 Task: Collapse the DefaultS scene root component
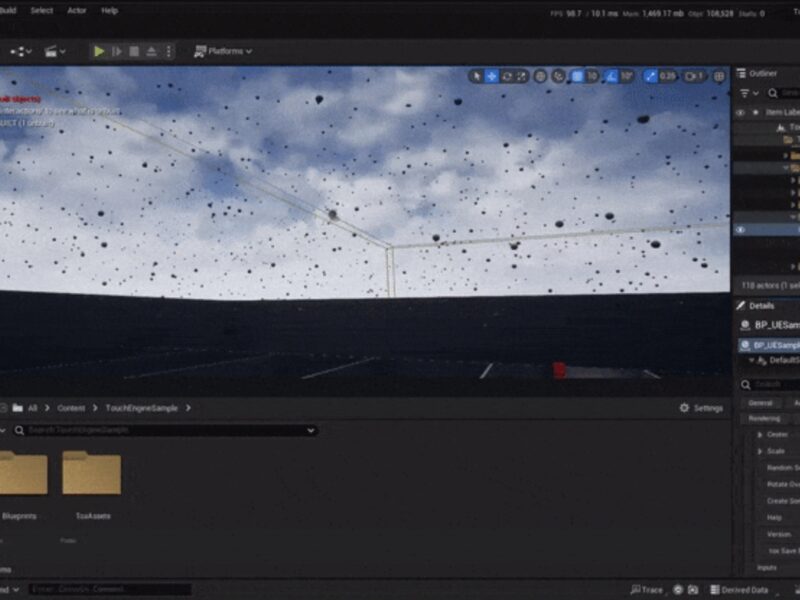[x=751, y=360]
